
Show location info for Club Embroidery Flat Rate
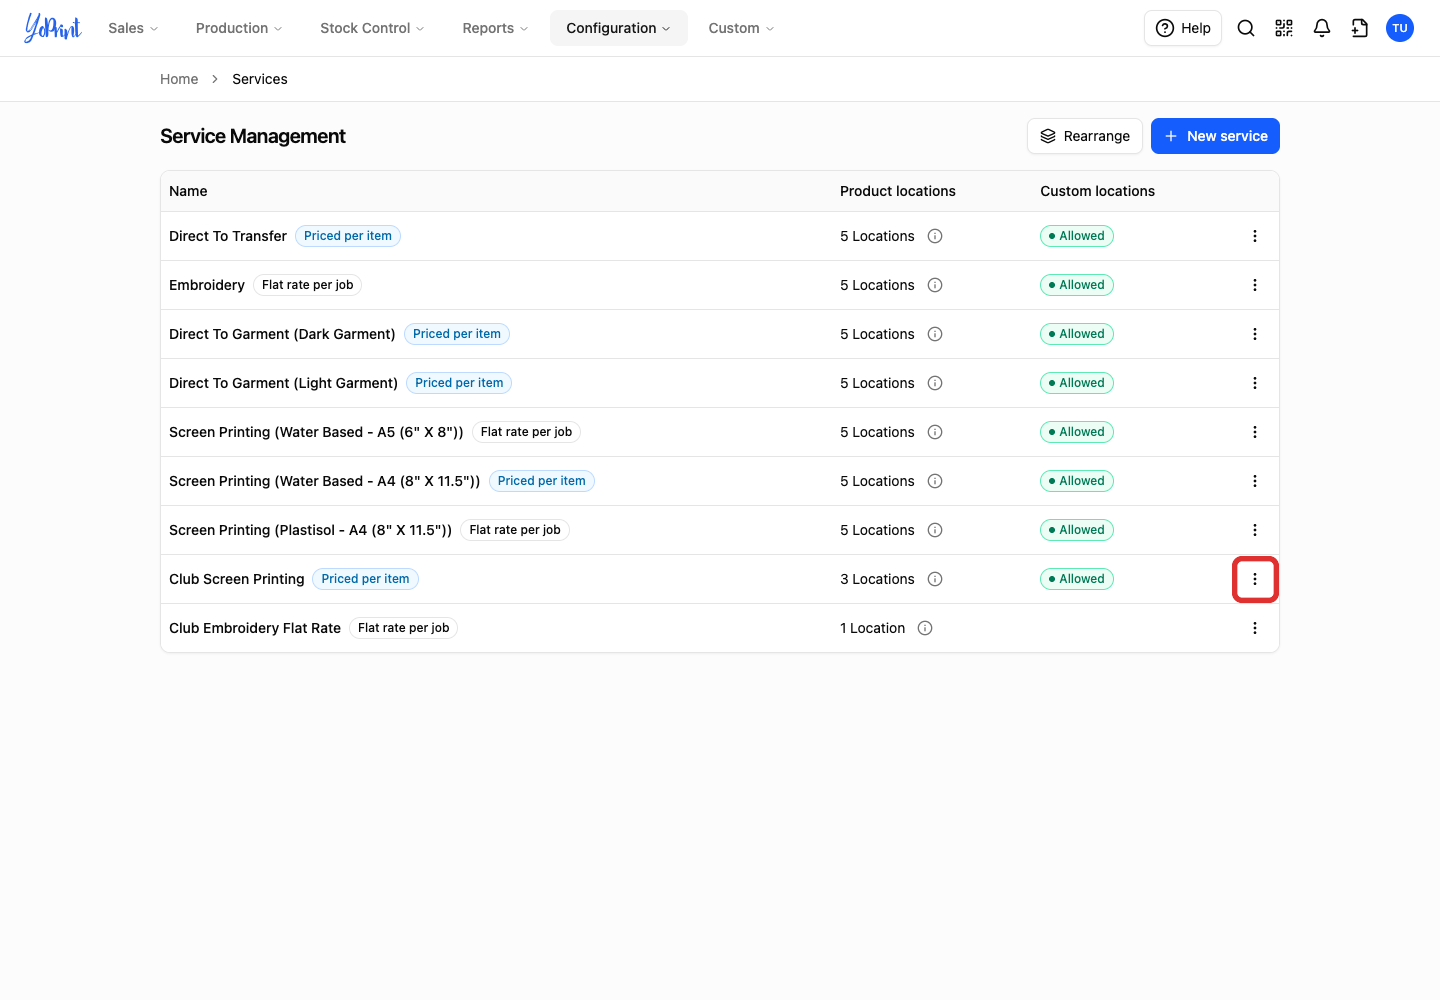click(925, 628)
